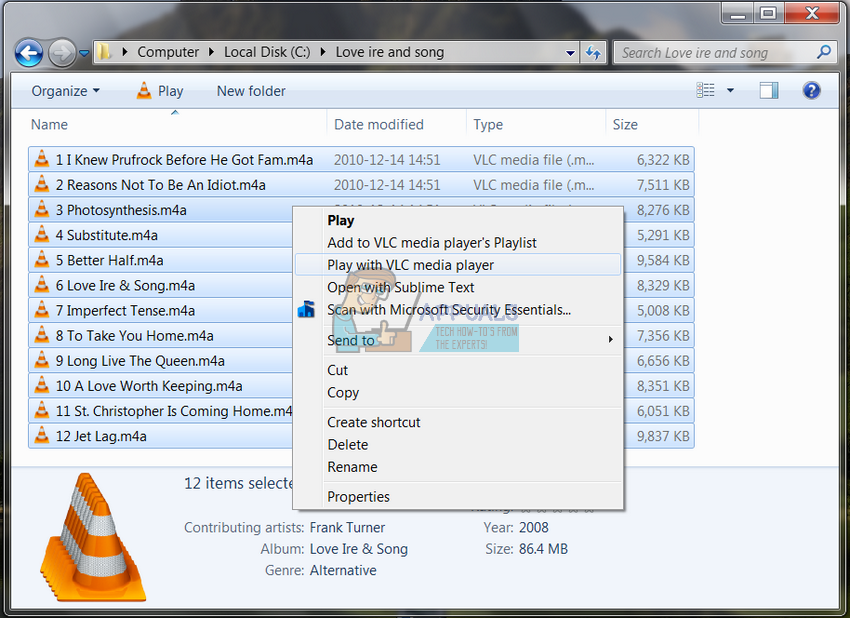Open the view options dropdown arrow
The image size is (850, 618).
click(x=730, y=91)
